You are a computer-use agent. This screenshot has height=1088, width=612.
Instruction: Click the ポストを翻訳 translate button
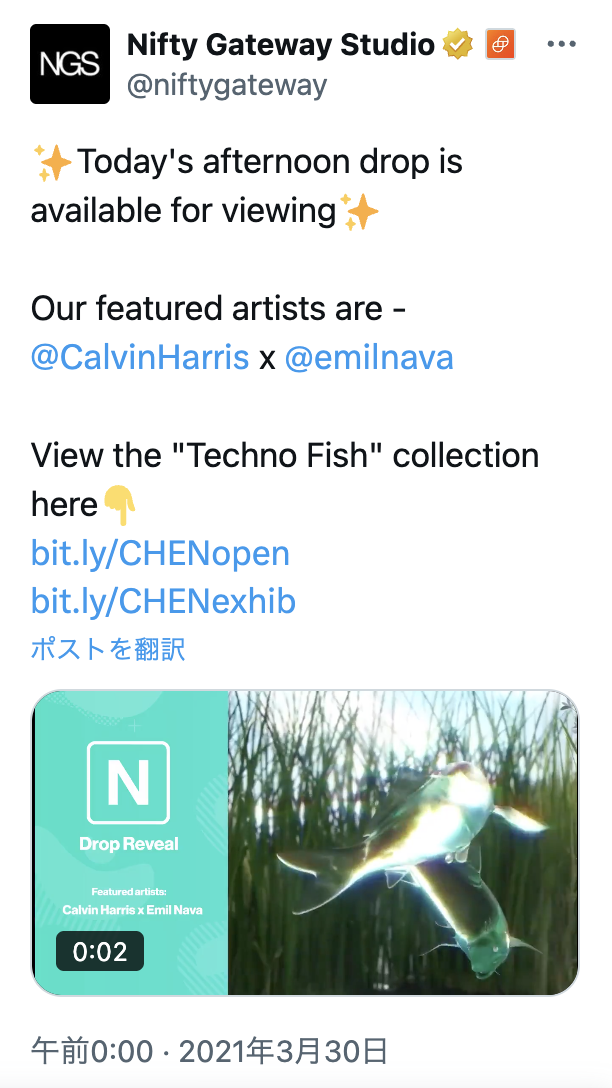pos(108,649)
